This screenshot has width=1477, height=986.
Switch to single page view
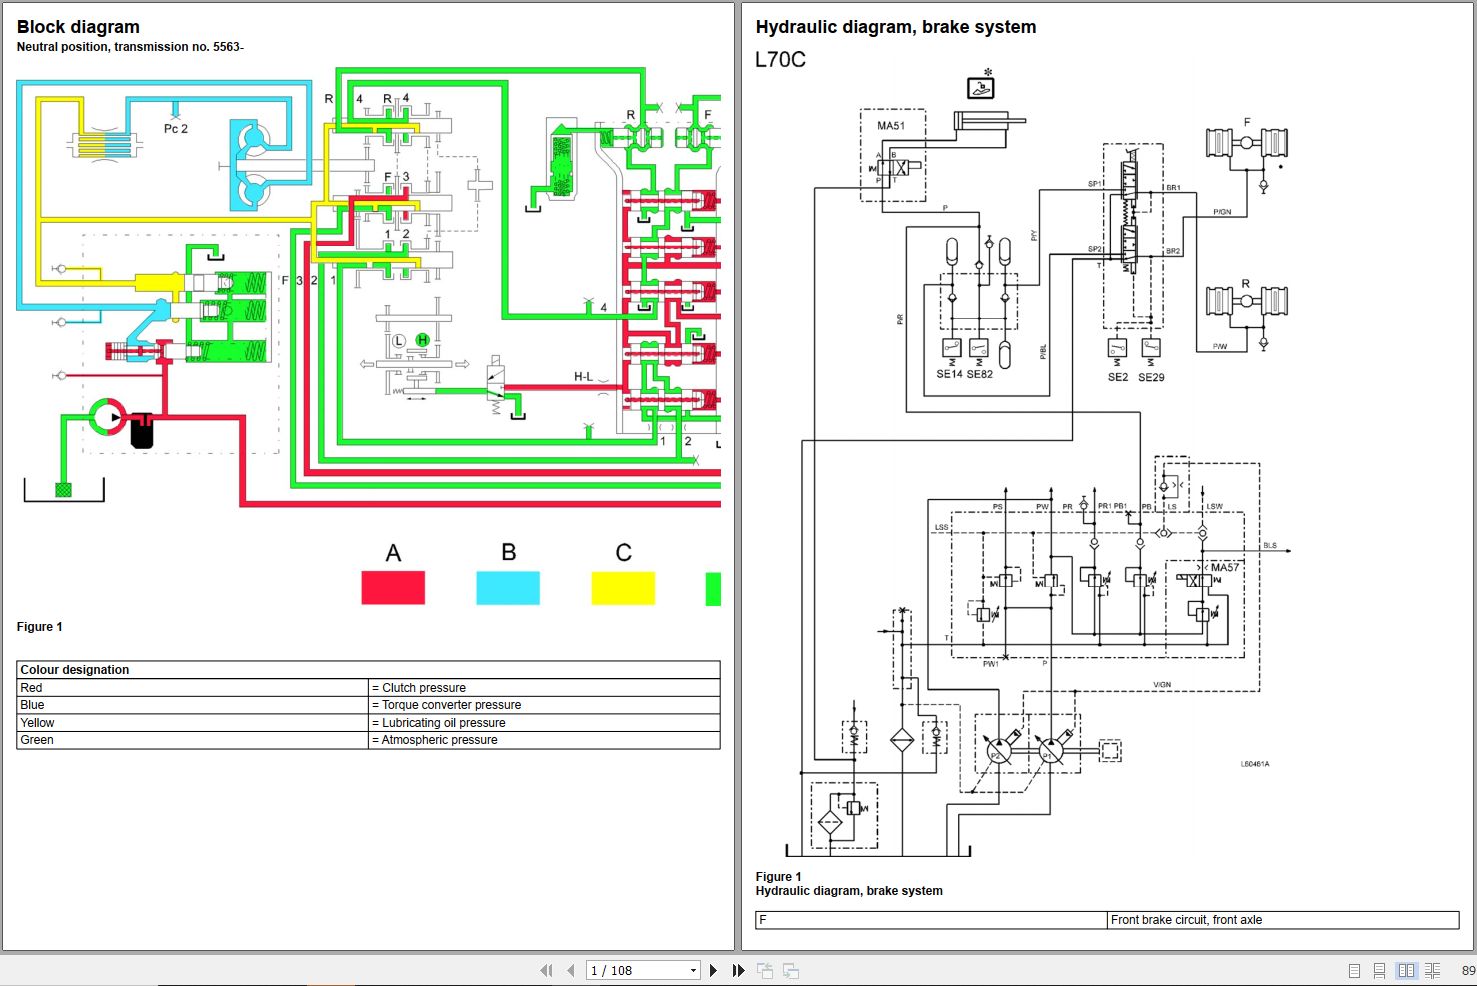[x=1352, y=970]
